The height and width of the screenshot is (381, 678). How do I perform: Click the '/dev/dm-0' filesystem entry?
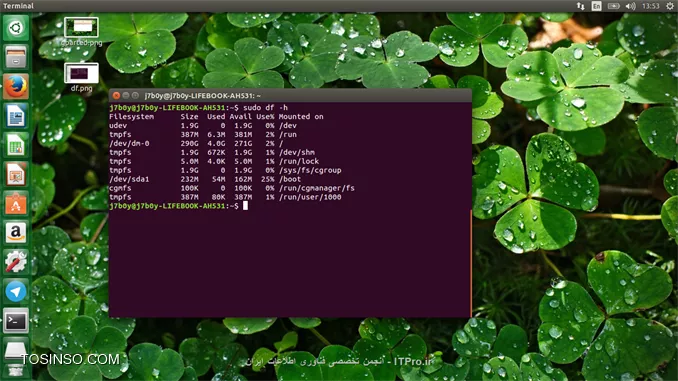[x=129, y=144]
